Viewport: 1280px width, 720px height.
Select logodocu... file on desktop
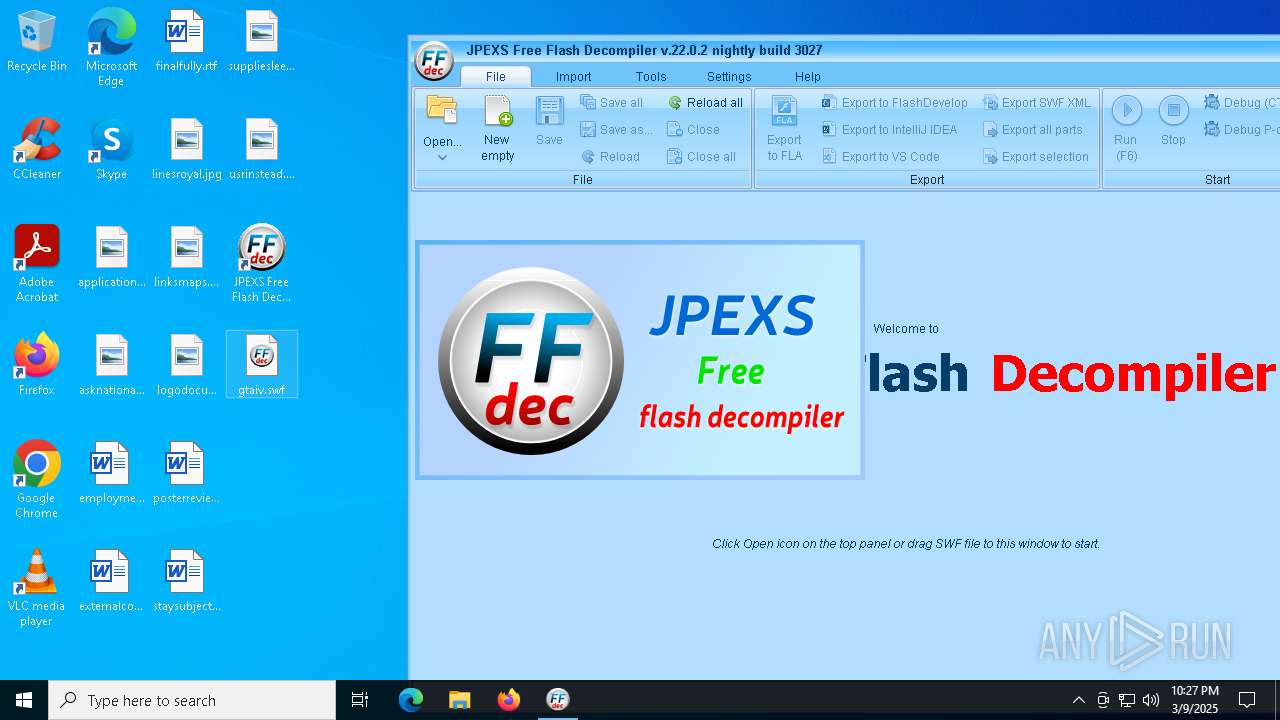tap(186, 365)
